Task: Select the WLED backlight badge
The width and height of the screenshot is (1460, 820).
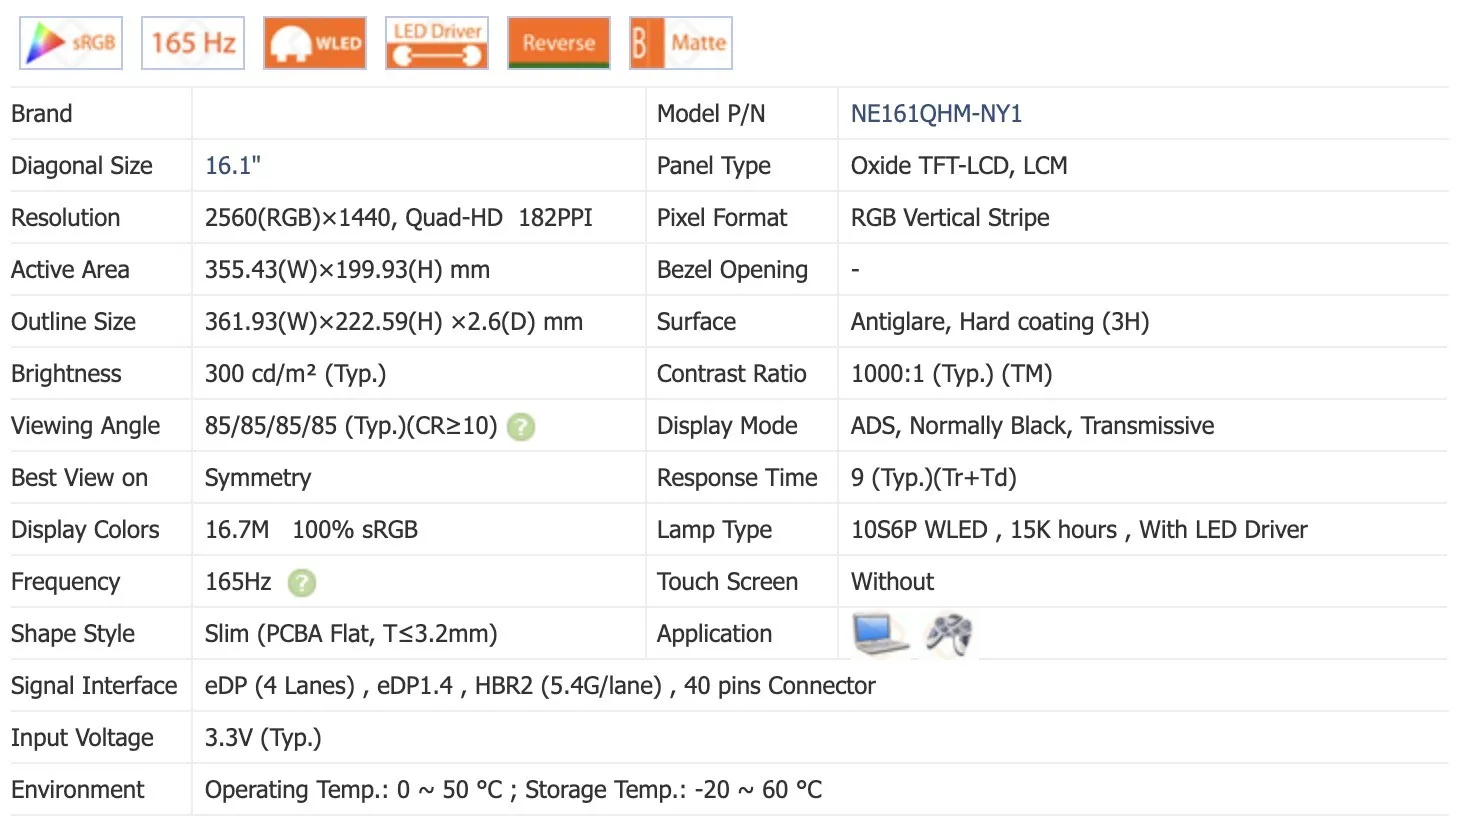Action: 315,43
